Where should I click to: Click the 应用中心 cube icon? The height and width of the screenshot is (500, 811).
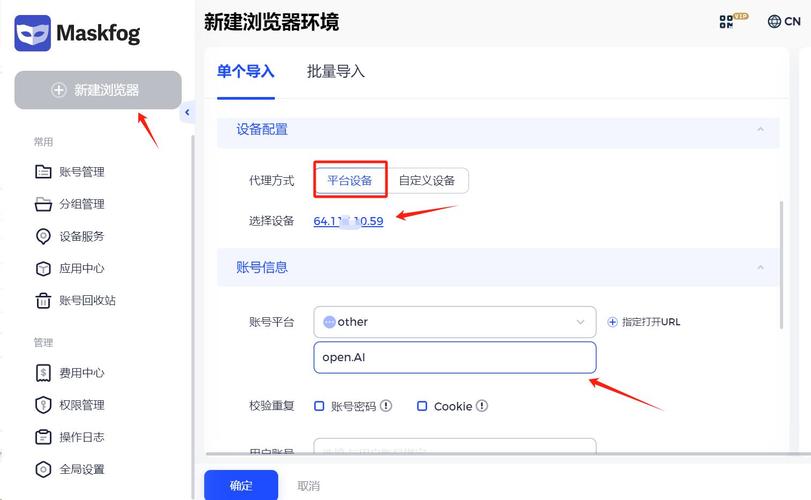click(43, 268)
